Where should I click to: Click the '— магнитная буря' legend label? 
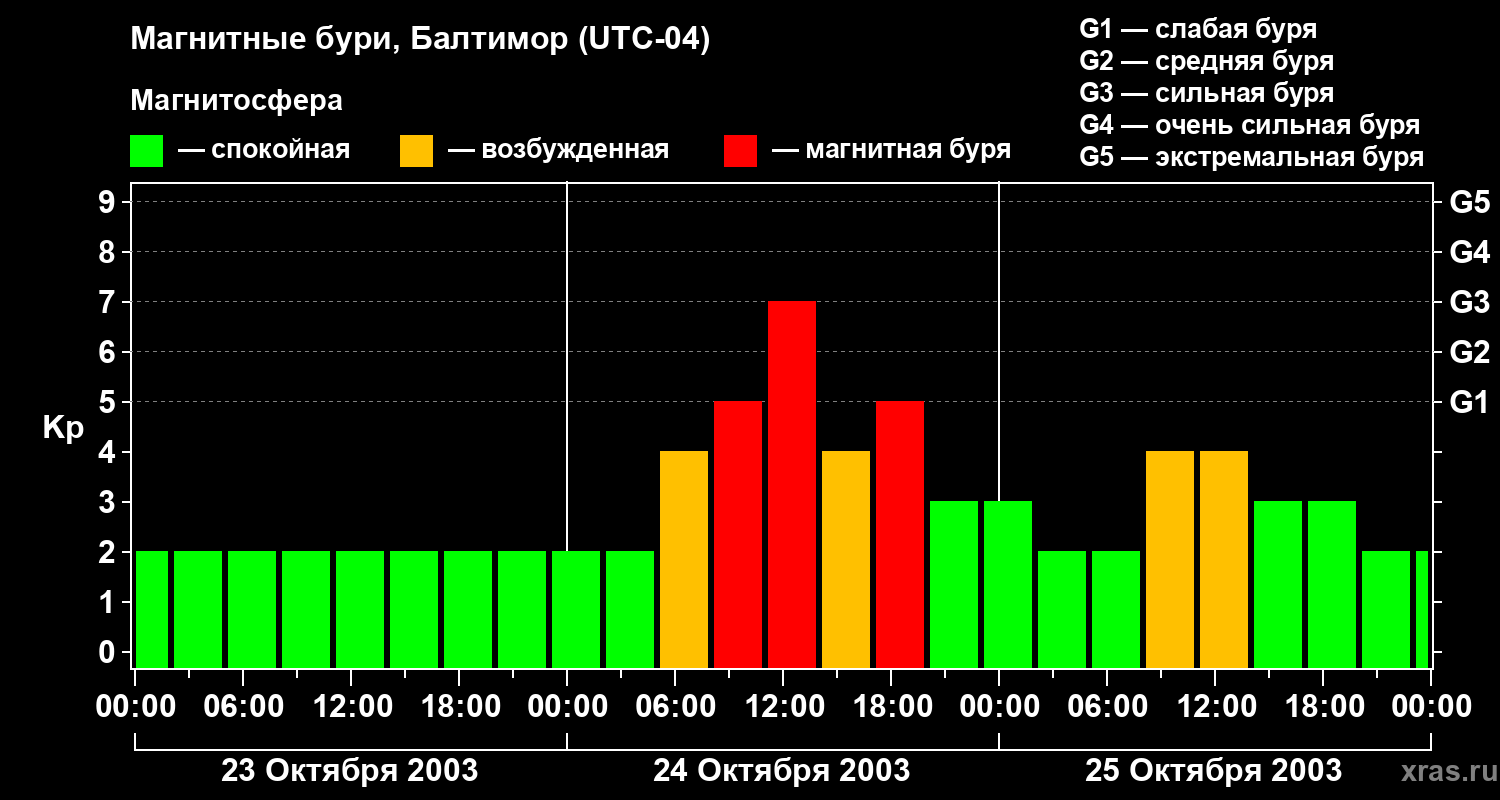pyautogui.click(x=892, y=151)
